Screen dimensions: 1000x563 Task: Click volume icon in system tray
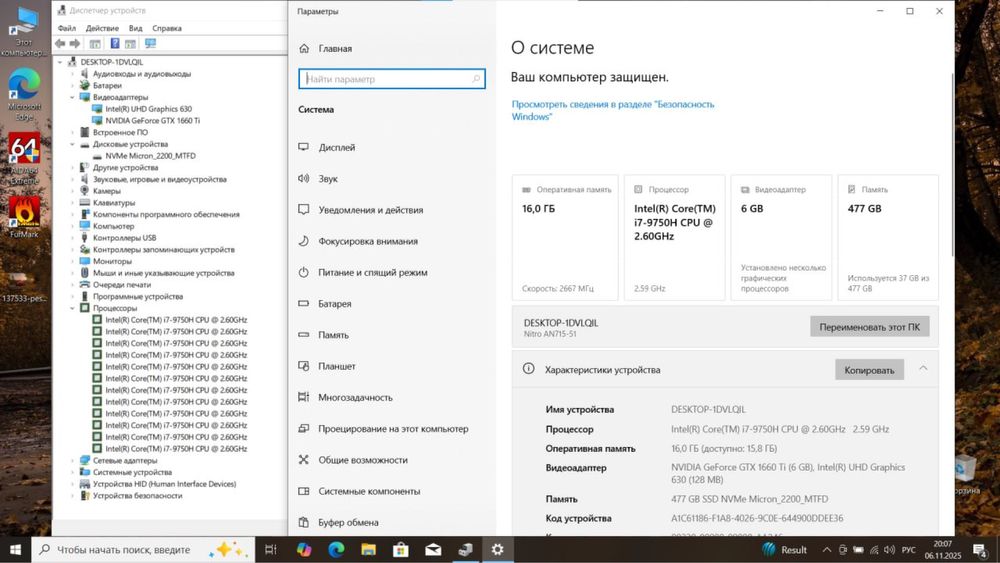click(x=890, y=550)
